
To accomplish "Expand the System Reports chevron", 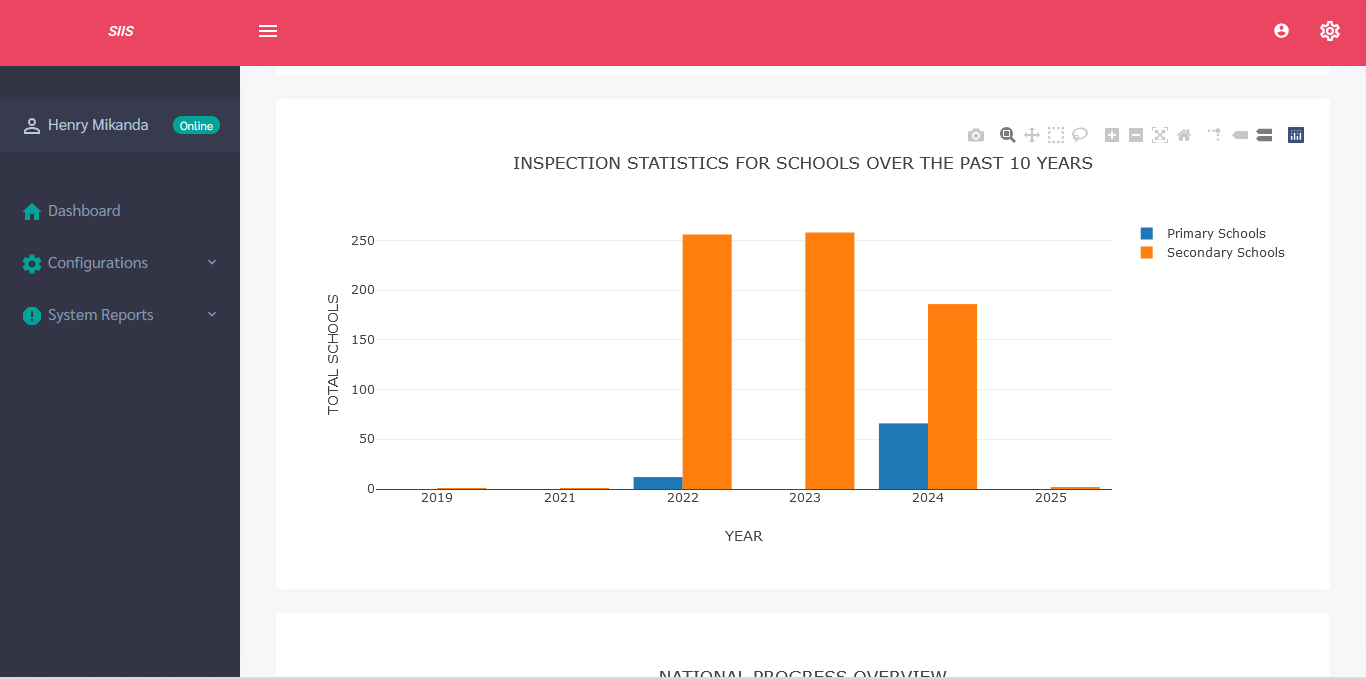I will (212, 314).
